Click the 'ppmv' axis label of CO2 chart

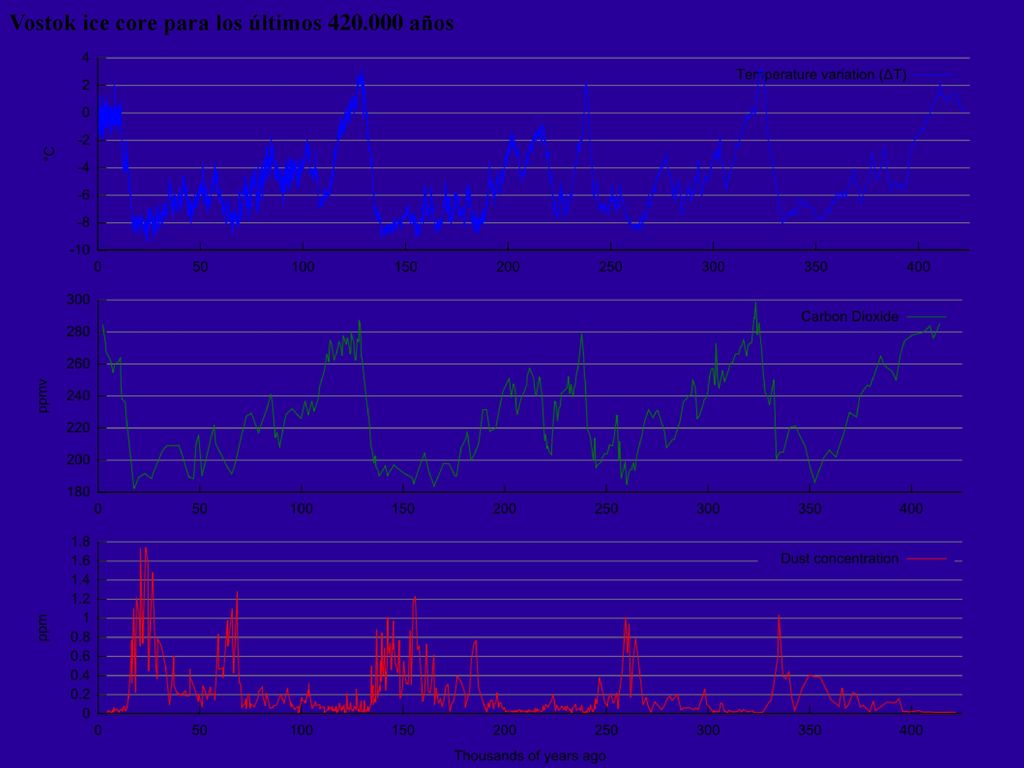coord(43,396)
